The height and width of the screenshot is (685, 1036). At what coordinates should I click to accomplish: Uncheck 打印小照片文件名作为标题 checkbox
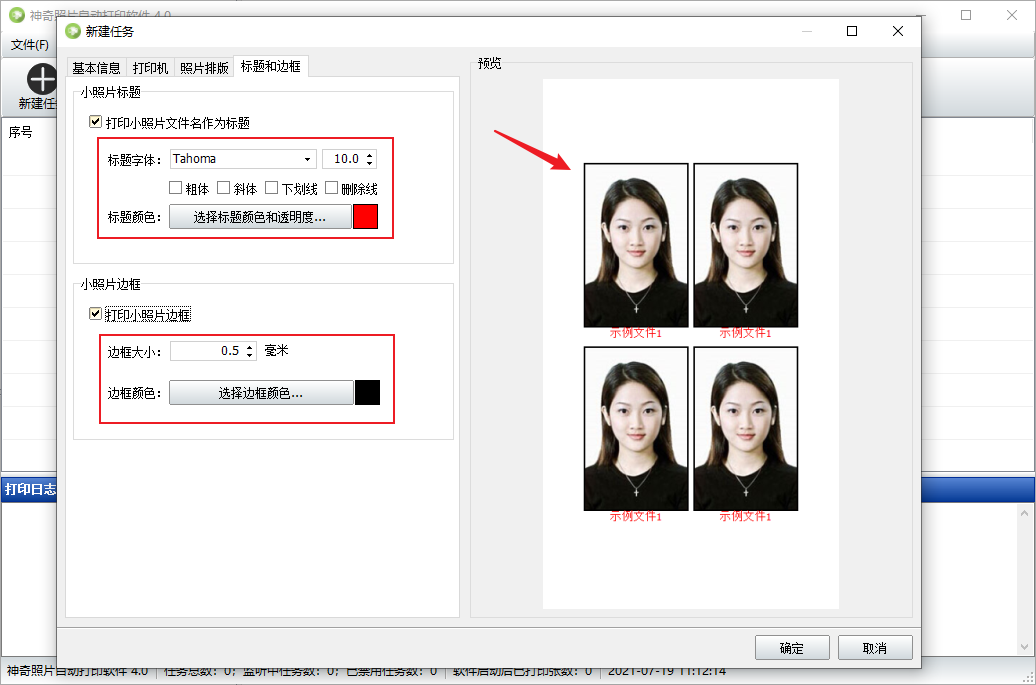click(x=96, y=123)
